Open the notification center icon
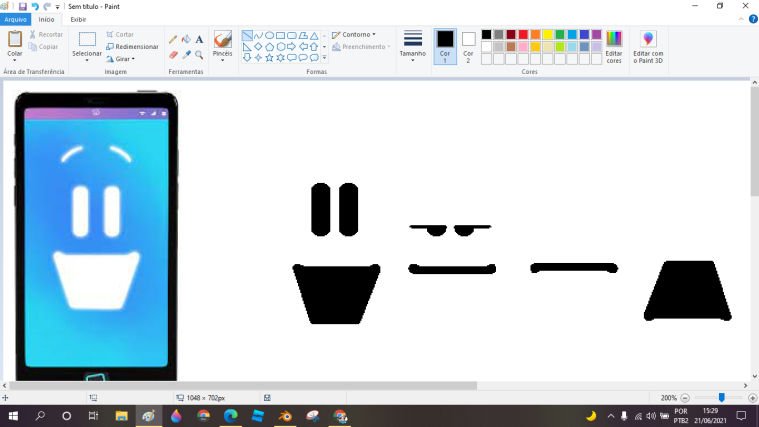This screenshot has width=759, height=427. (x=741, y=416)
